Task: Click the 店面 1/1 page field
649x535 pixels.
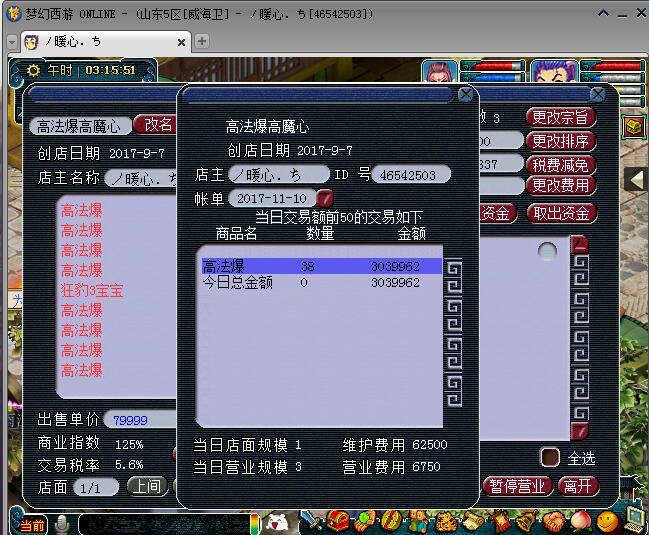Action: click(96, 487)
